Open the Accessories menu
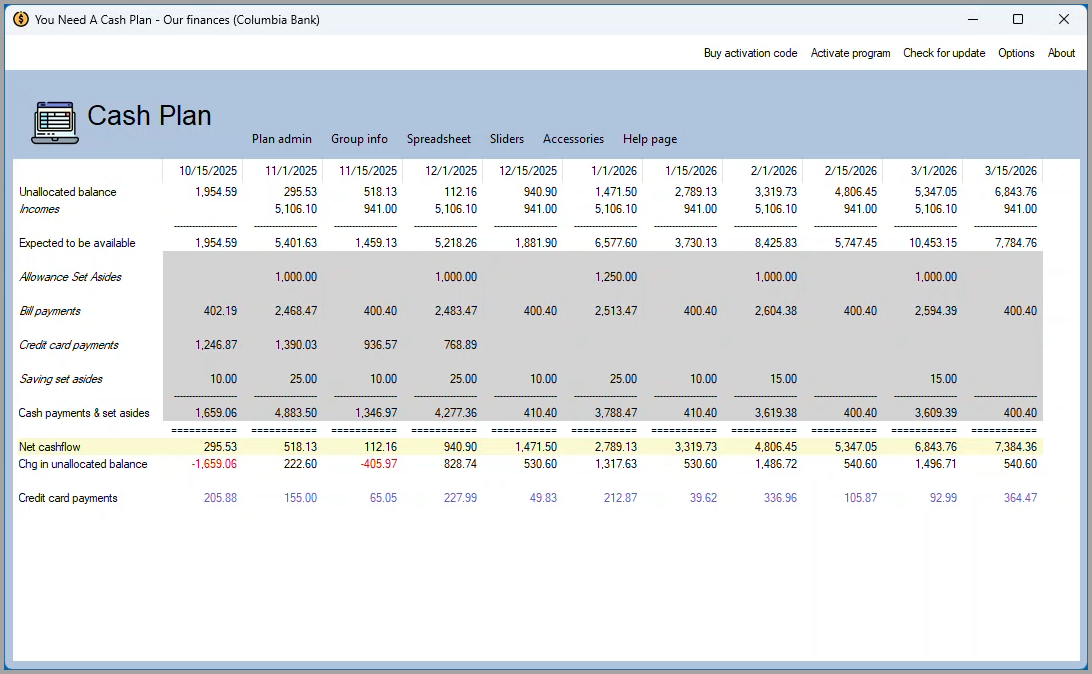This screenshot has width=1092, height=674. point(573,139)
